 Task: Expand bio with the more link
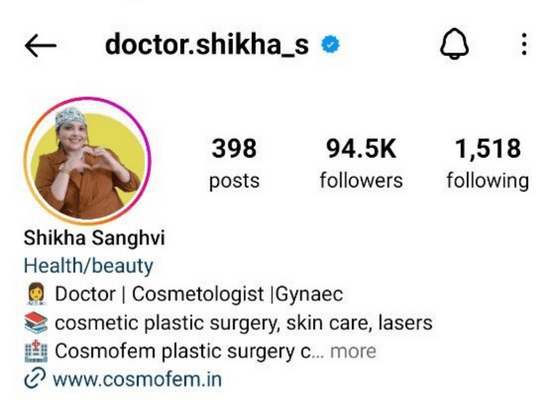pos(353,351)
